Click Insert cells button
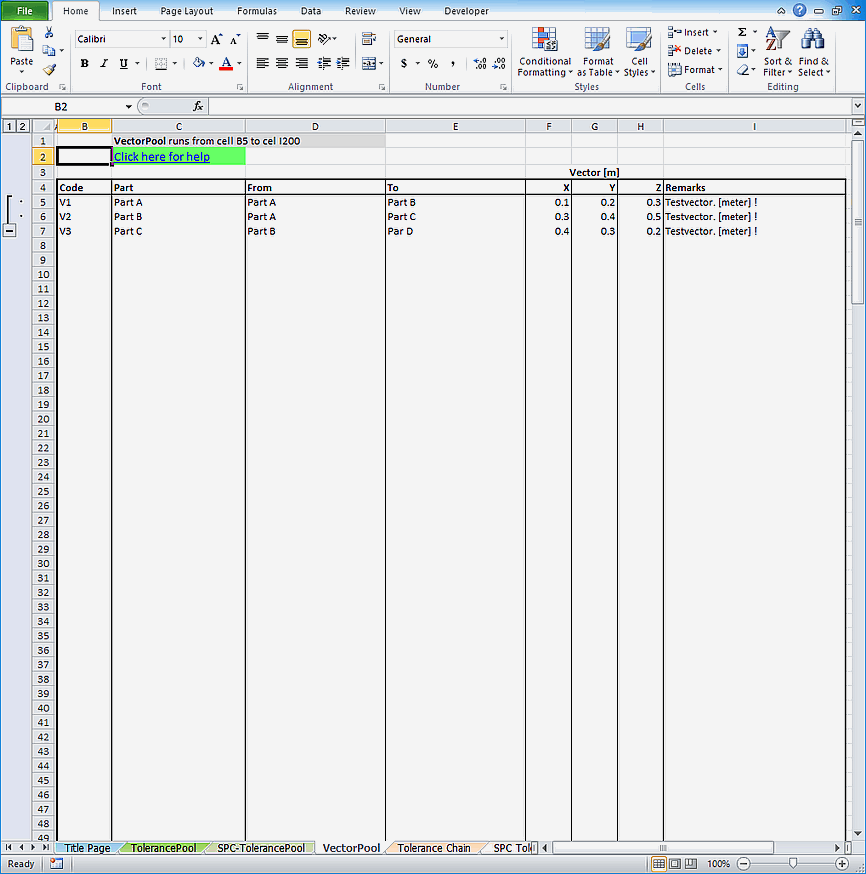 693,32
